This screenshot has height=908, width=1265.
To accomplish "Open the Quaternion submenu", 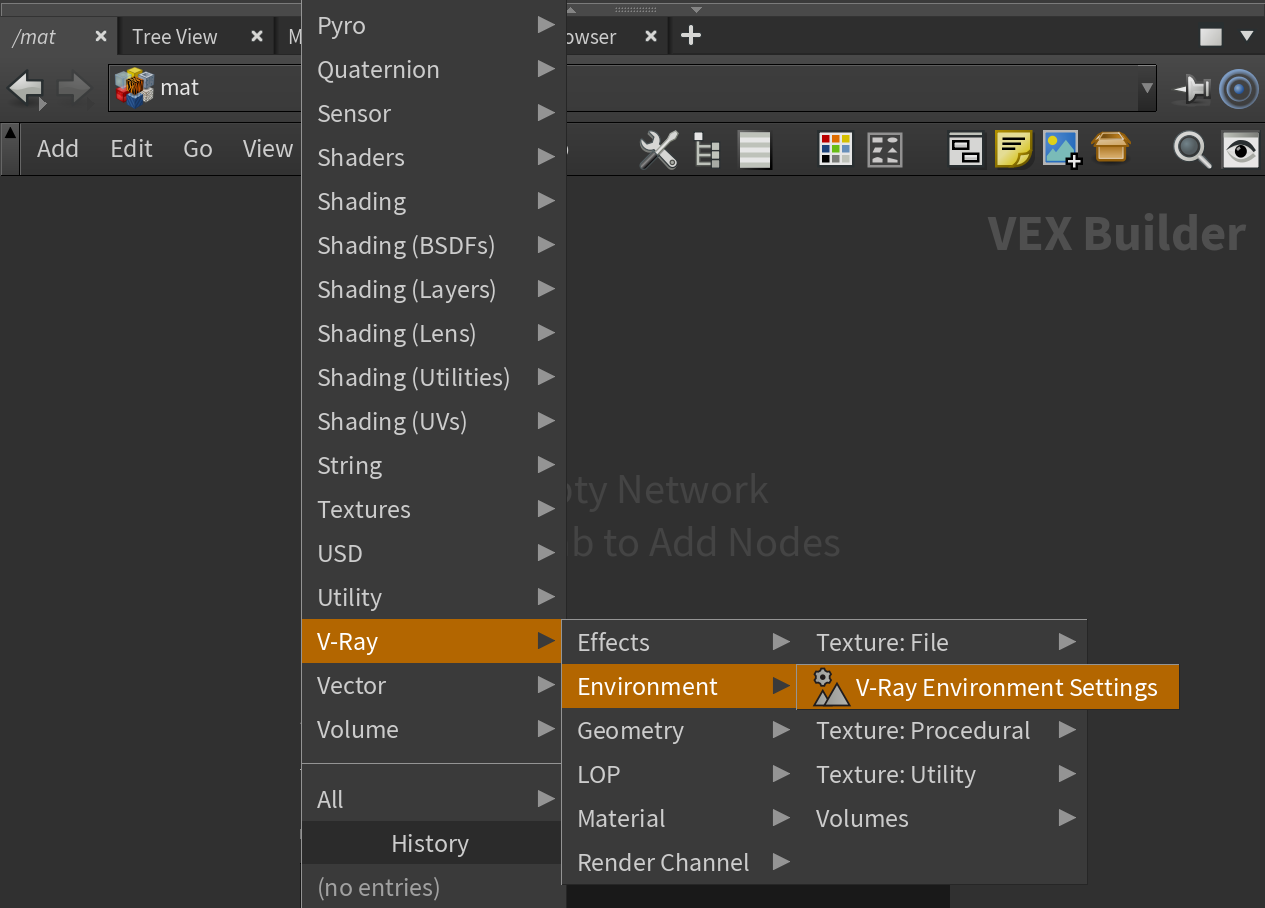I will (x=434, y=69).
